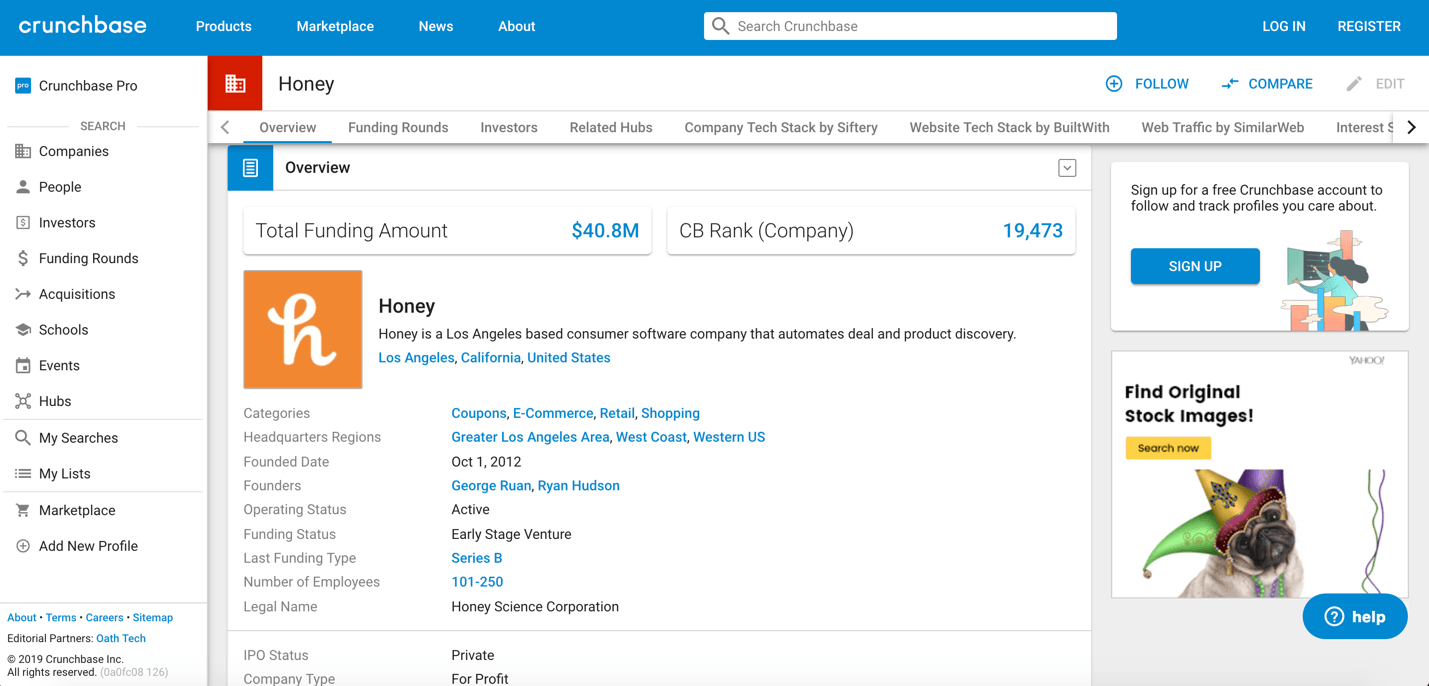Click the Funding Rounds dollar icon
Screen dimensions: 1429x686
click(x=23, y=259)
